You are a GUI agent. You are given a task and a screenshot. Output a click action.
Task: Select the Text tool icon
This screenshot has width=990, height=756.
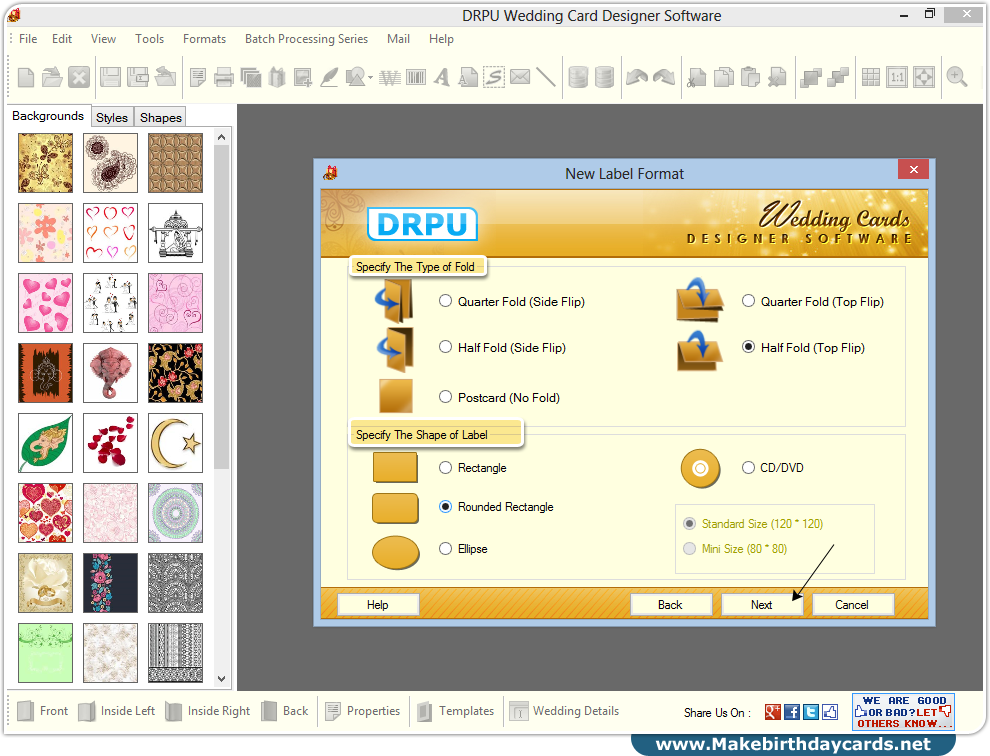(440, 77)
